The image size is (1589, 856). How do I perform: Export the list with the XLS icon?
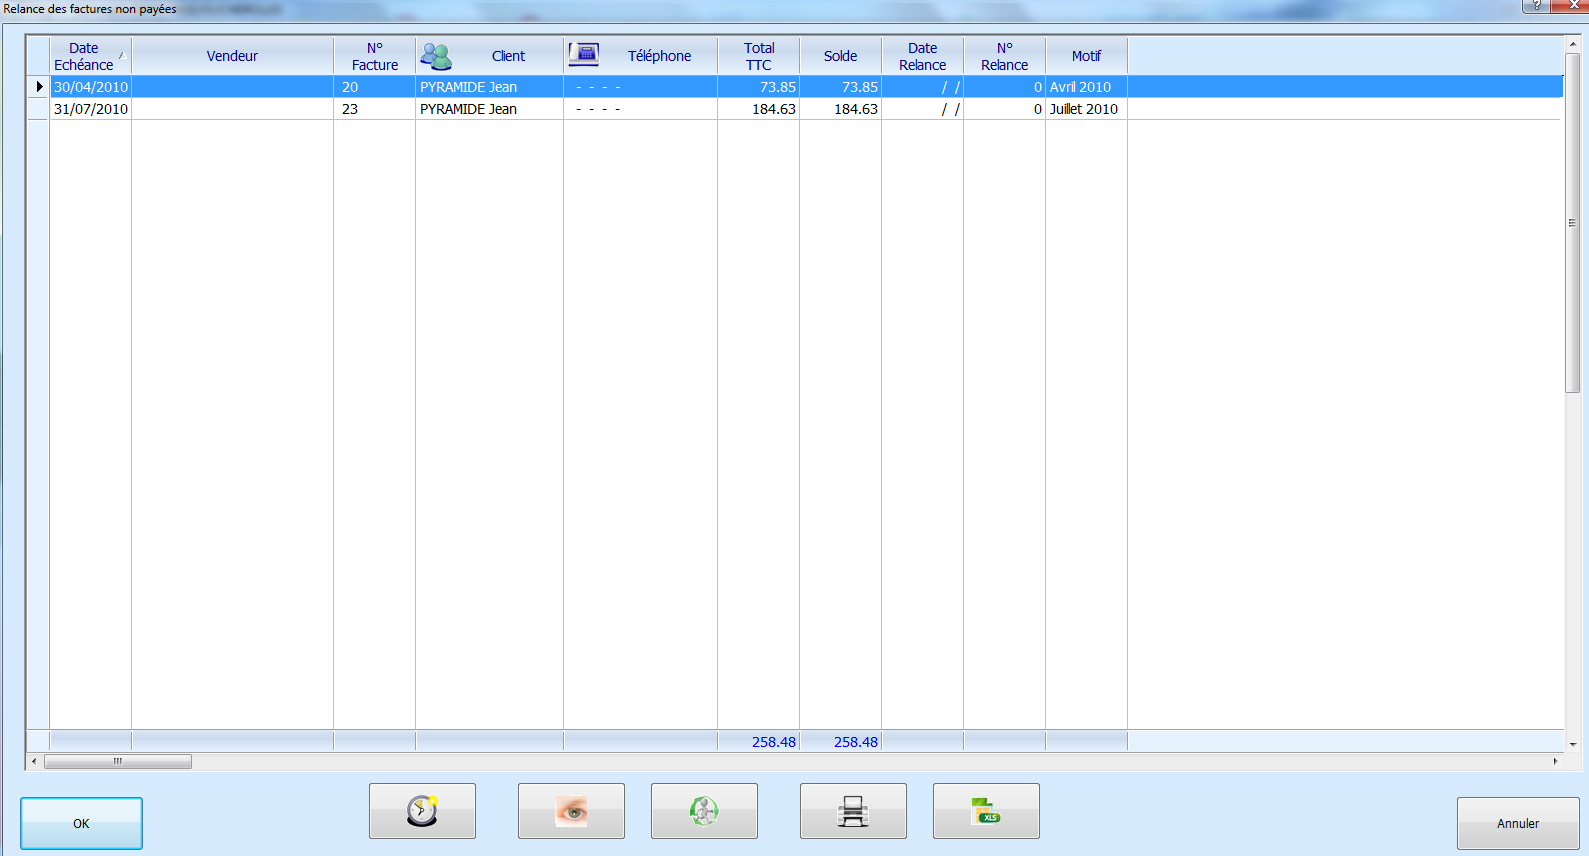click(x=986, y=811)
